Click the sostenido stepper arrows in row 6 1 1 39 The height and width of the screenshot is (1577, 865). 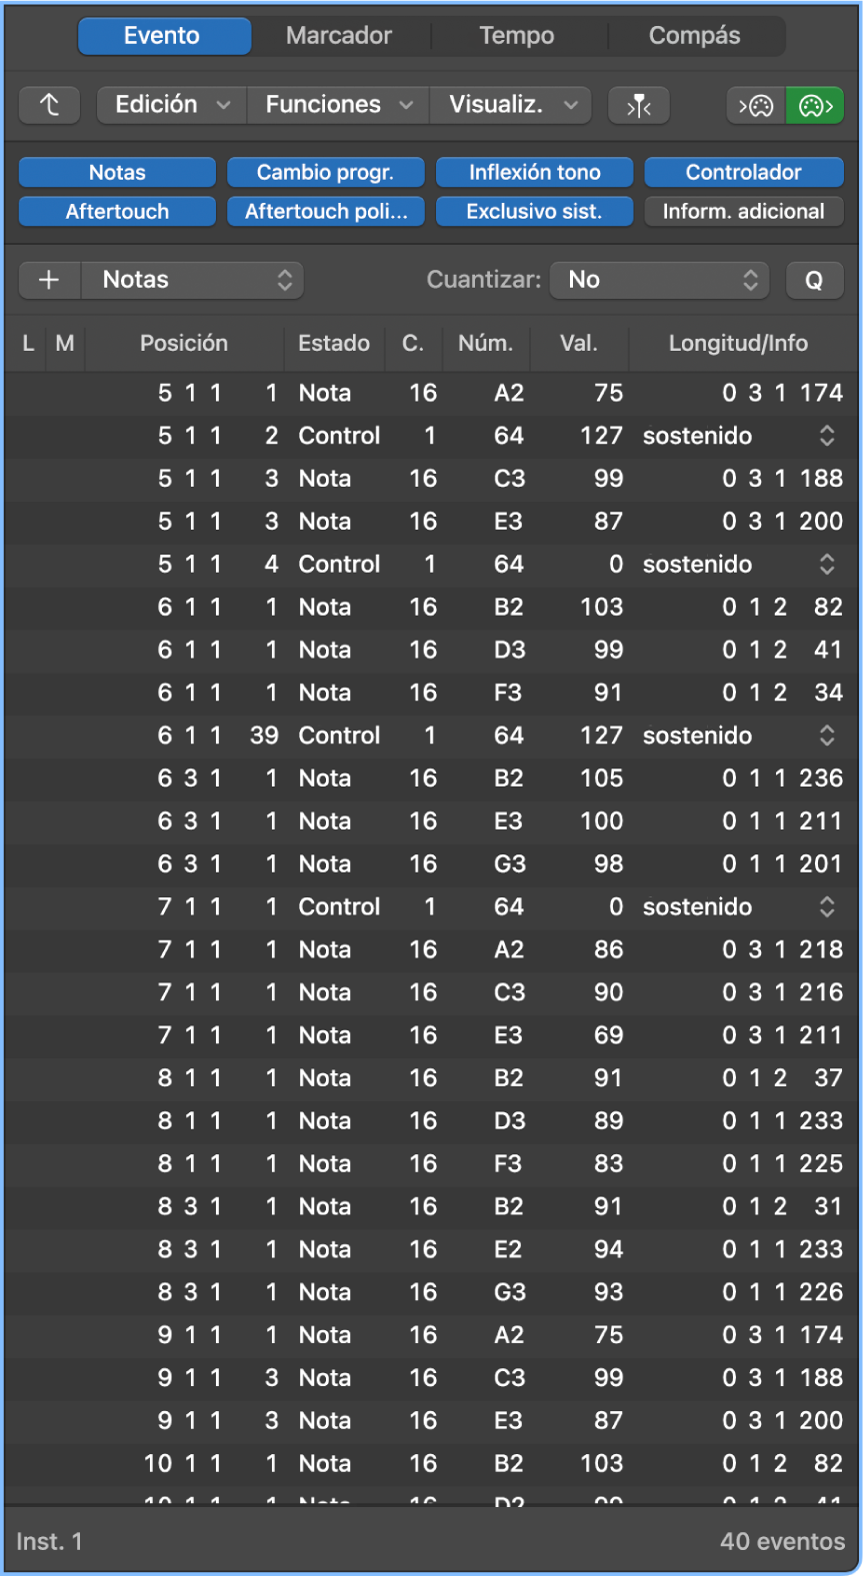(x=827, y=736)
